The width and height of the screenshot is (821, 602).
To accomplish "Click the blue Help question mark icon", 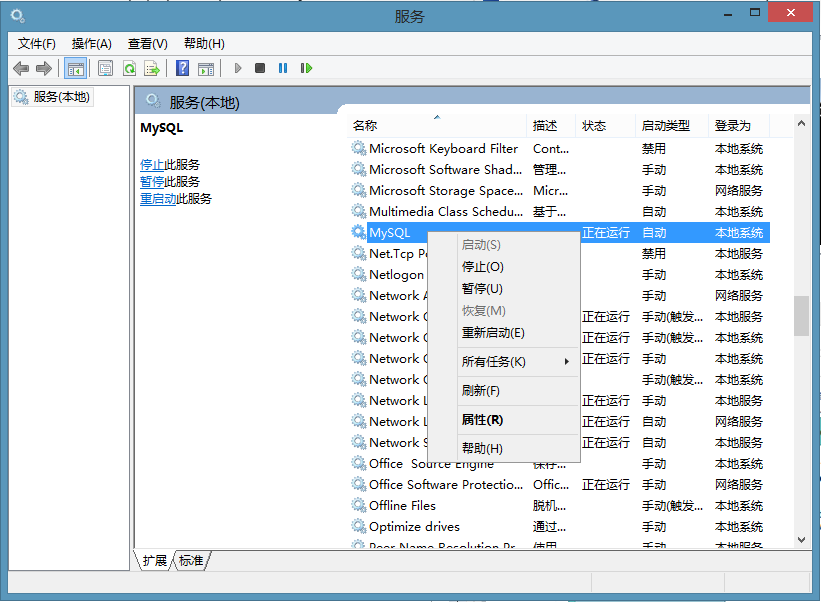I will [x=182, y=68].
